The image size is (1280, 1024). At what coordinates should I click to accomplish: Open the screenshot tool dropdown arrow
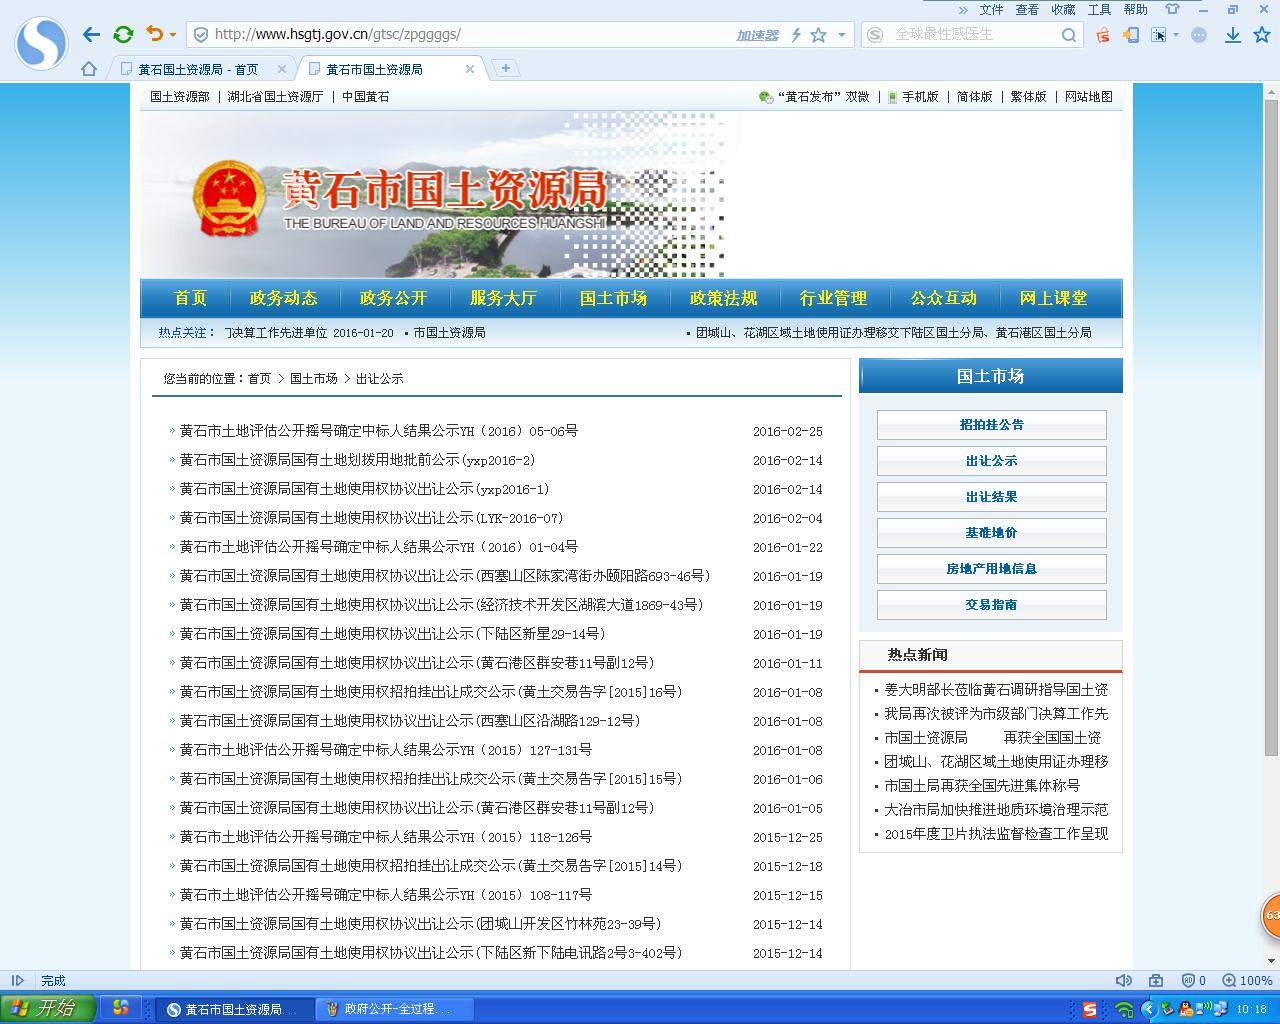pyautogui.click(x=1176, y=35)
